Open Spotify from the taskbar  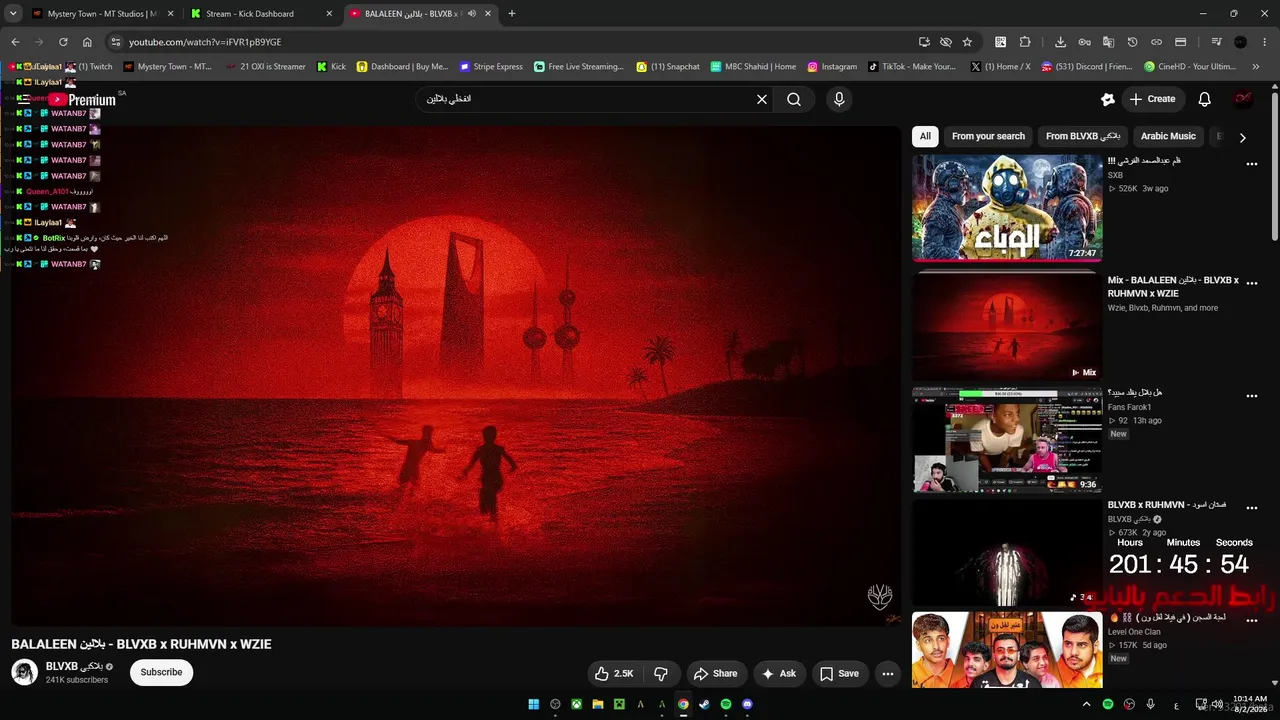(726, 704)
